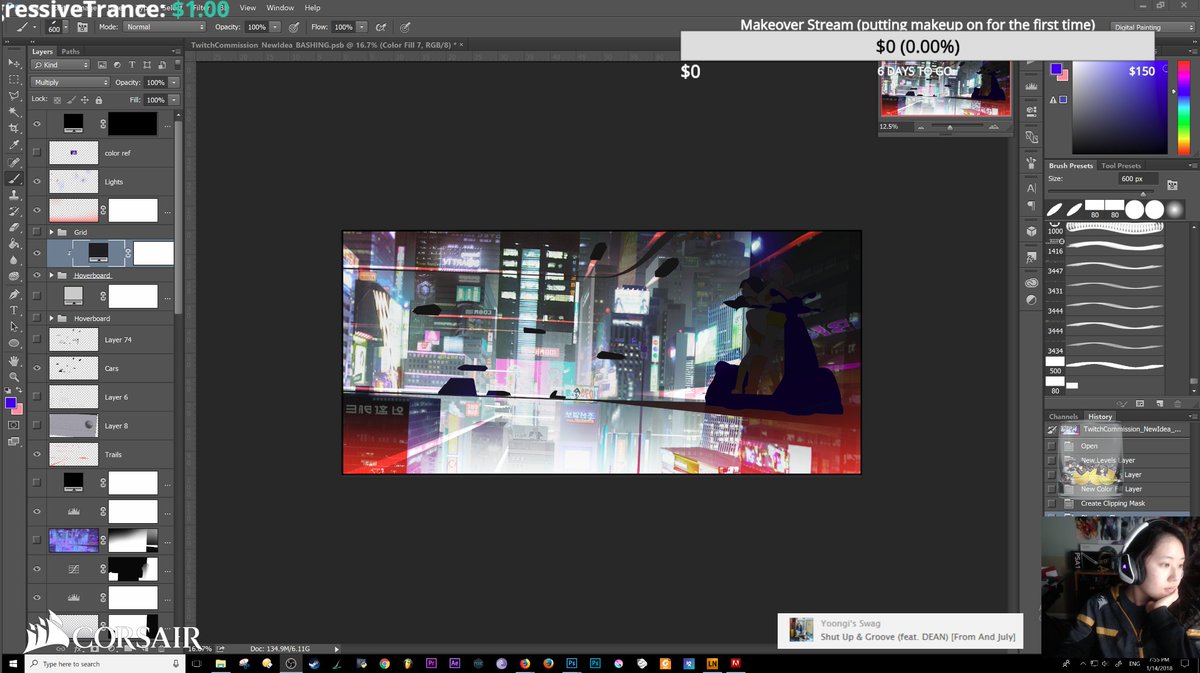The height and width of the screenshot is (673, 1200).
Task: Select the Clone Stamp tool
Action: tap(14, 195)
